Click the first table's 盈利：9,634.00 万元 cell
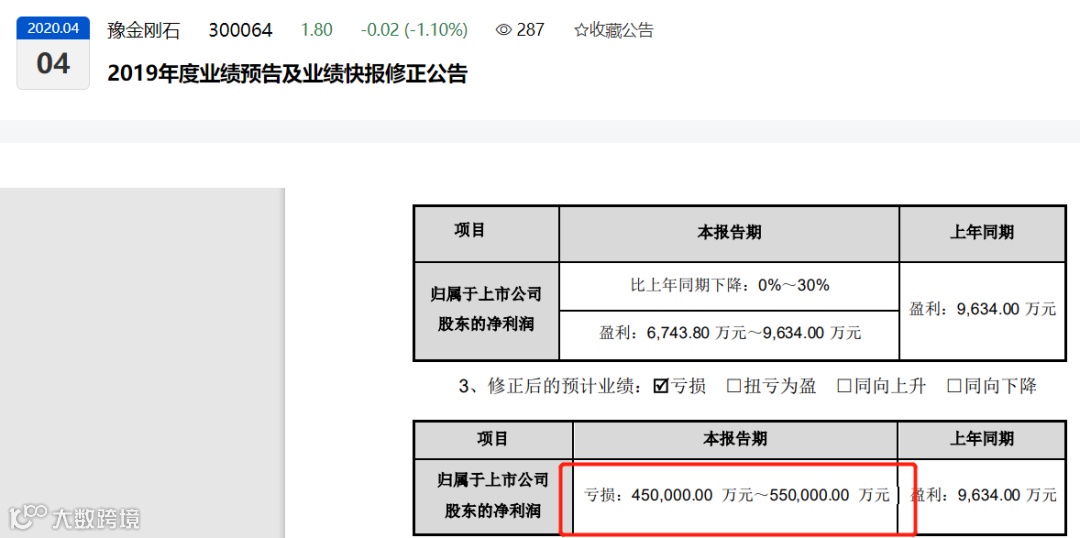Image resolution: width=1080 pixels, height=538 pixels. pyautogui.click(x=982, y=311)
